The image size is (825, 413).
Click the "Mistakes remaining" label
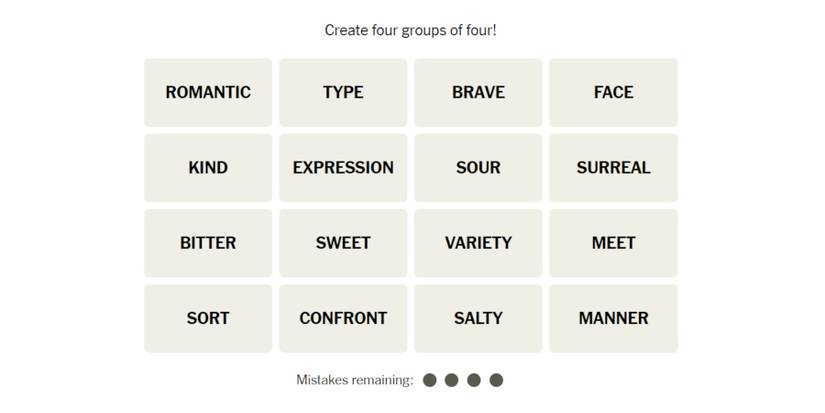pos(355,380)
